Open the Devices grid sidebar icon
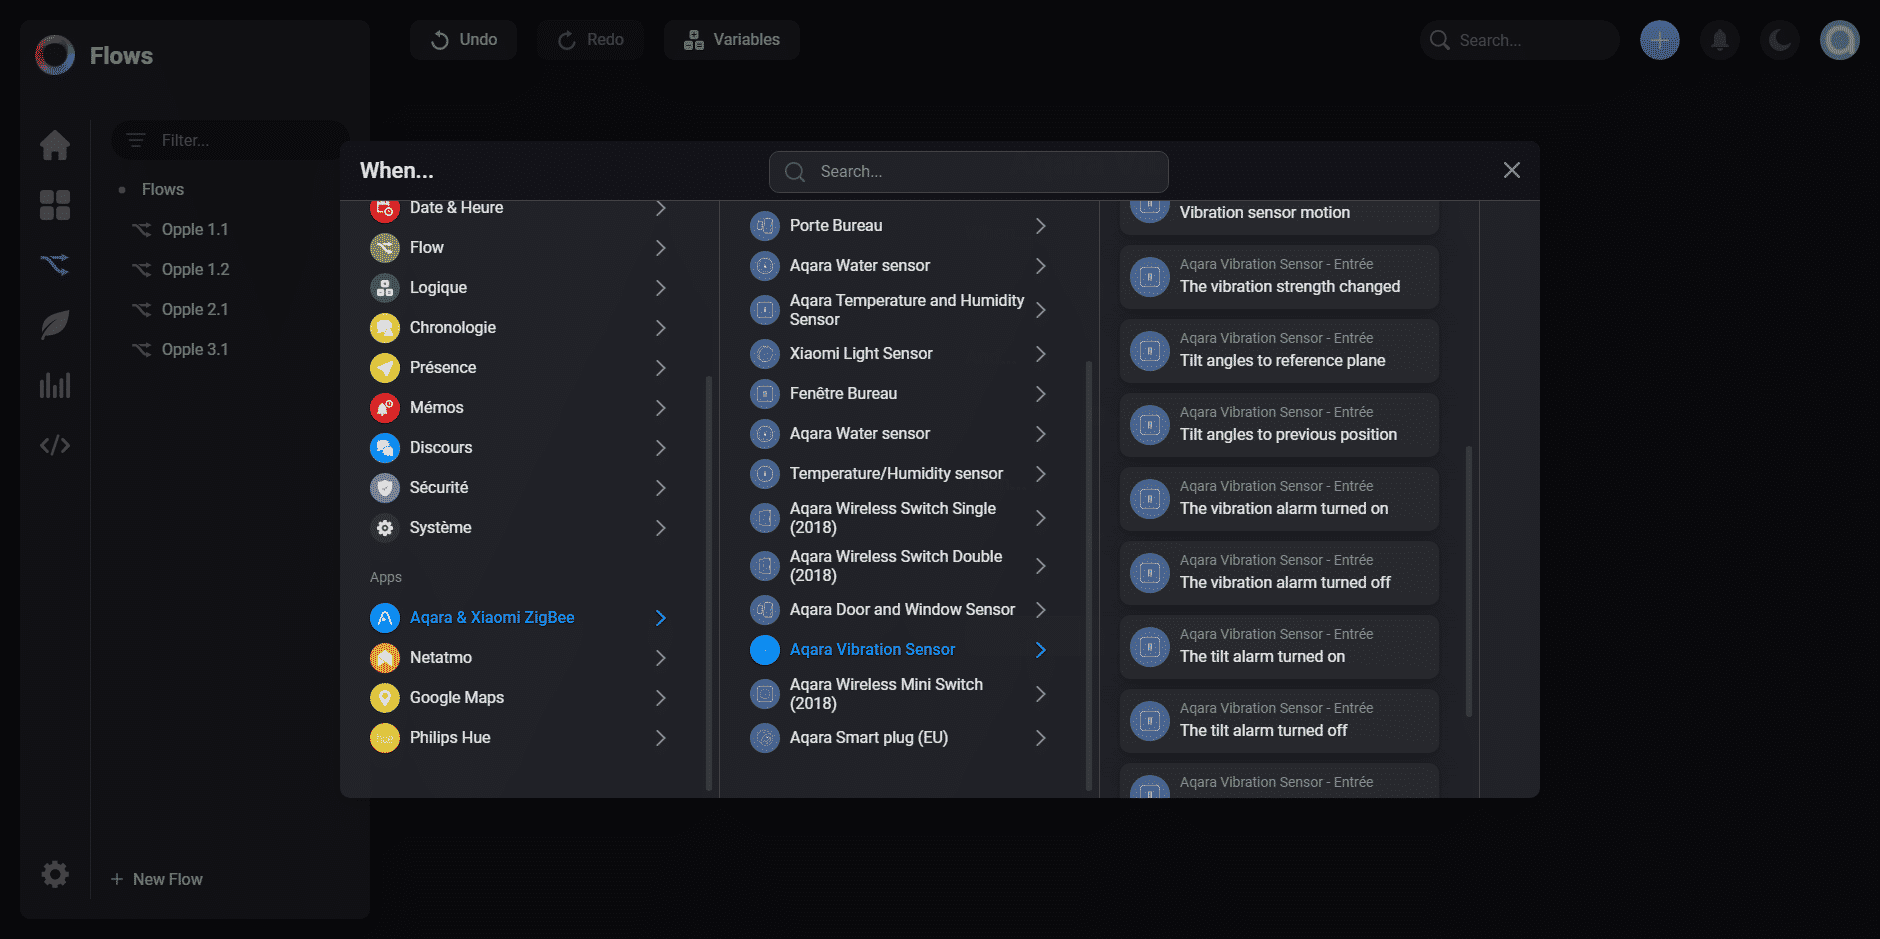Image resolution: width=1880 pixels, height=939 pixels. click(x=55, y=205)
